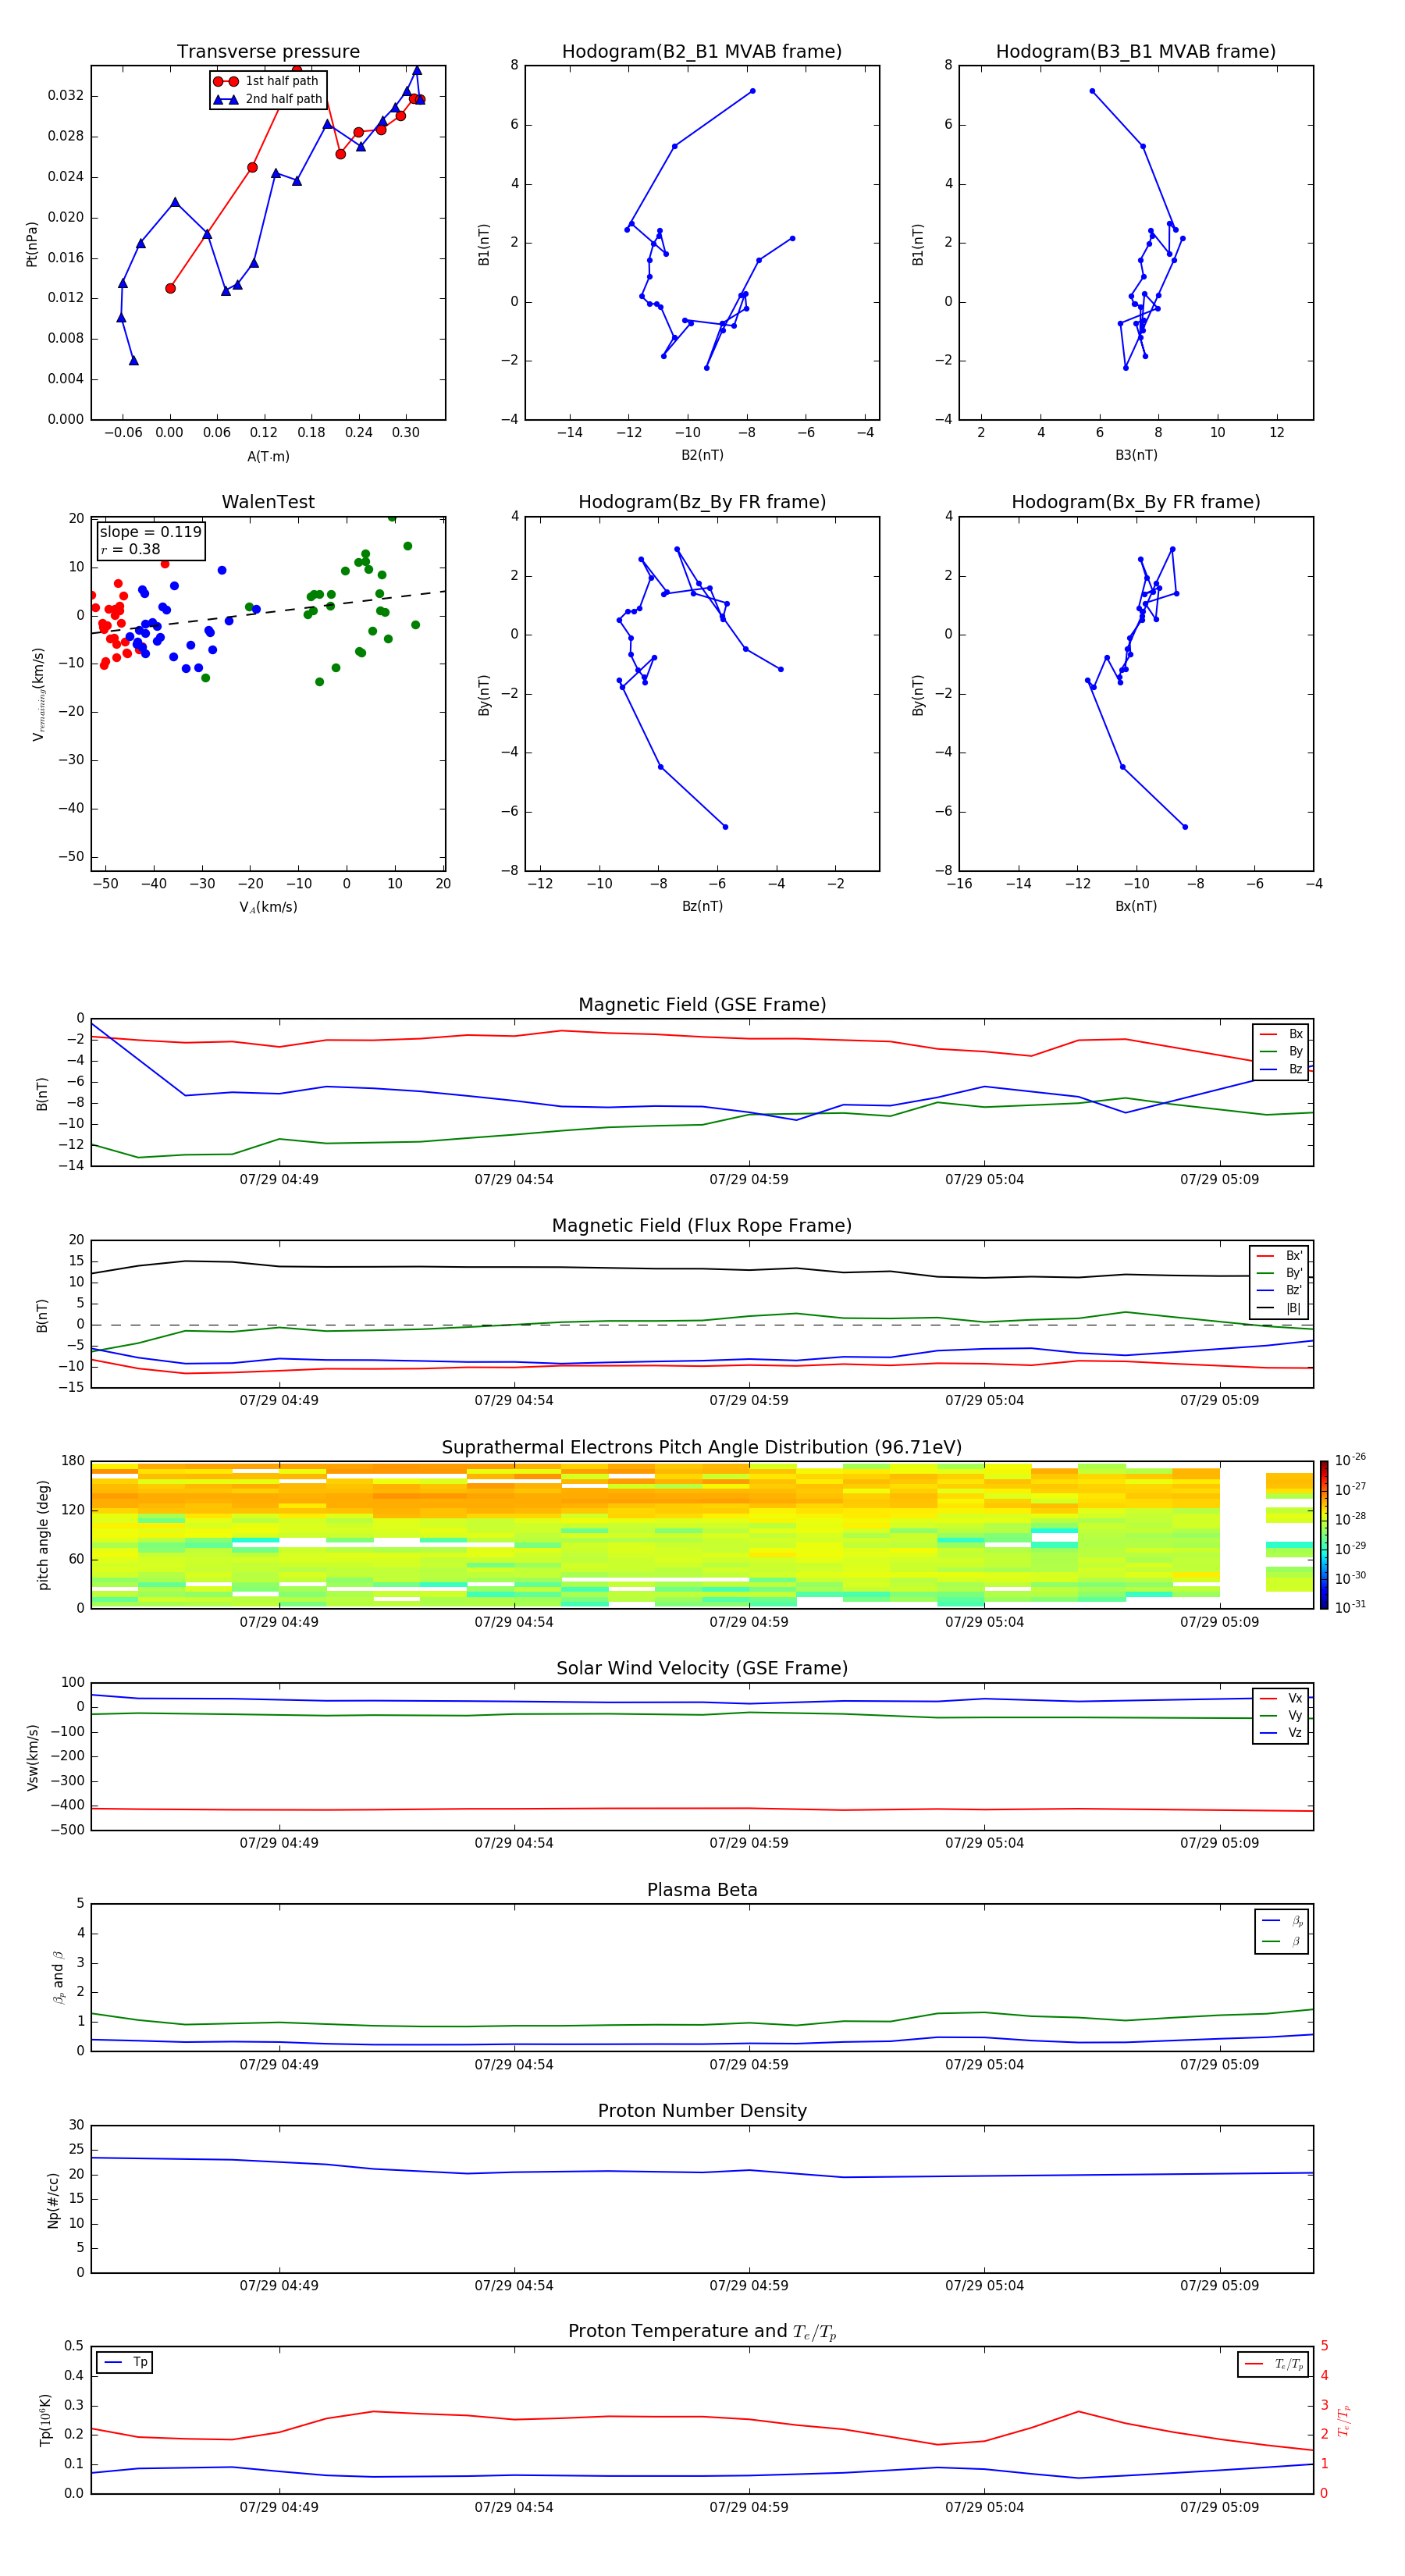
Task: Click the 'Bx(nT)' x-axis label
Action: pos(1136,906)
